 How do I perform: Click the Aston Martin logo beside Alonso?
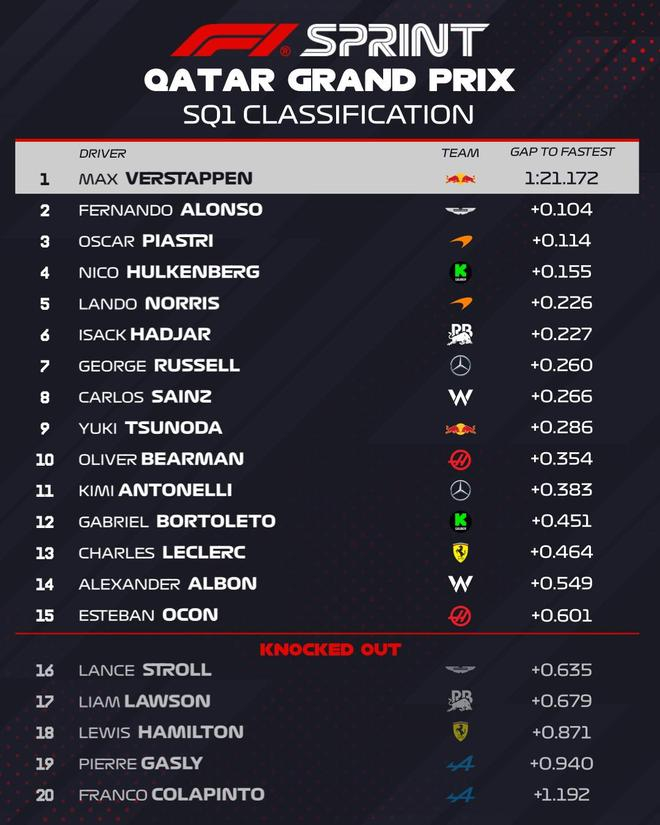(460, 210)
